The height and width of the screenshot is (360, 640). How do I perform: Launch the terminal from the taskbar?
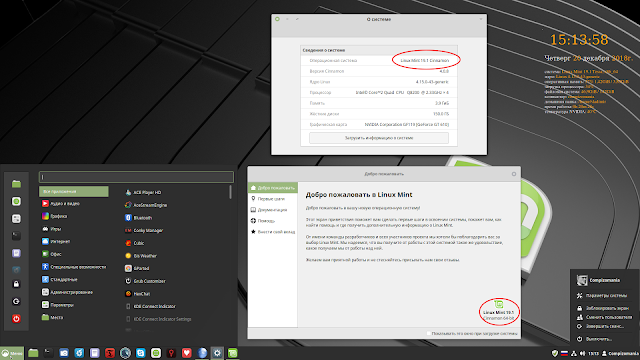click(x=48, y=353)
